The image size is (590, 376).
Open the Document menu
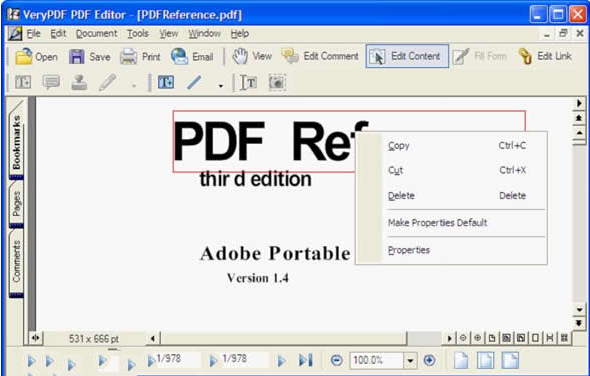[x=96, y=34]
